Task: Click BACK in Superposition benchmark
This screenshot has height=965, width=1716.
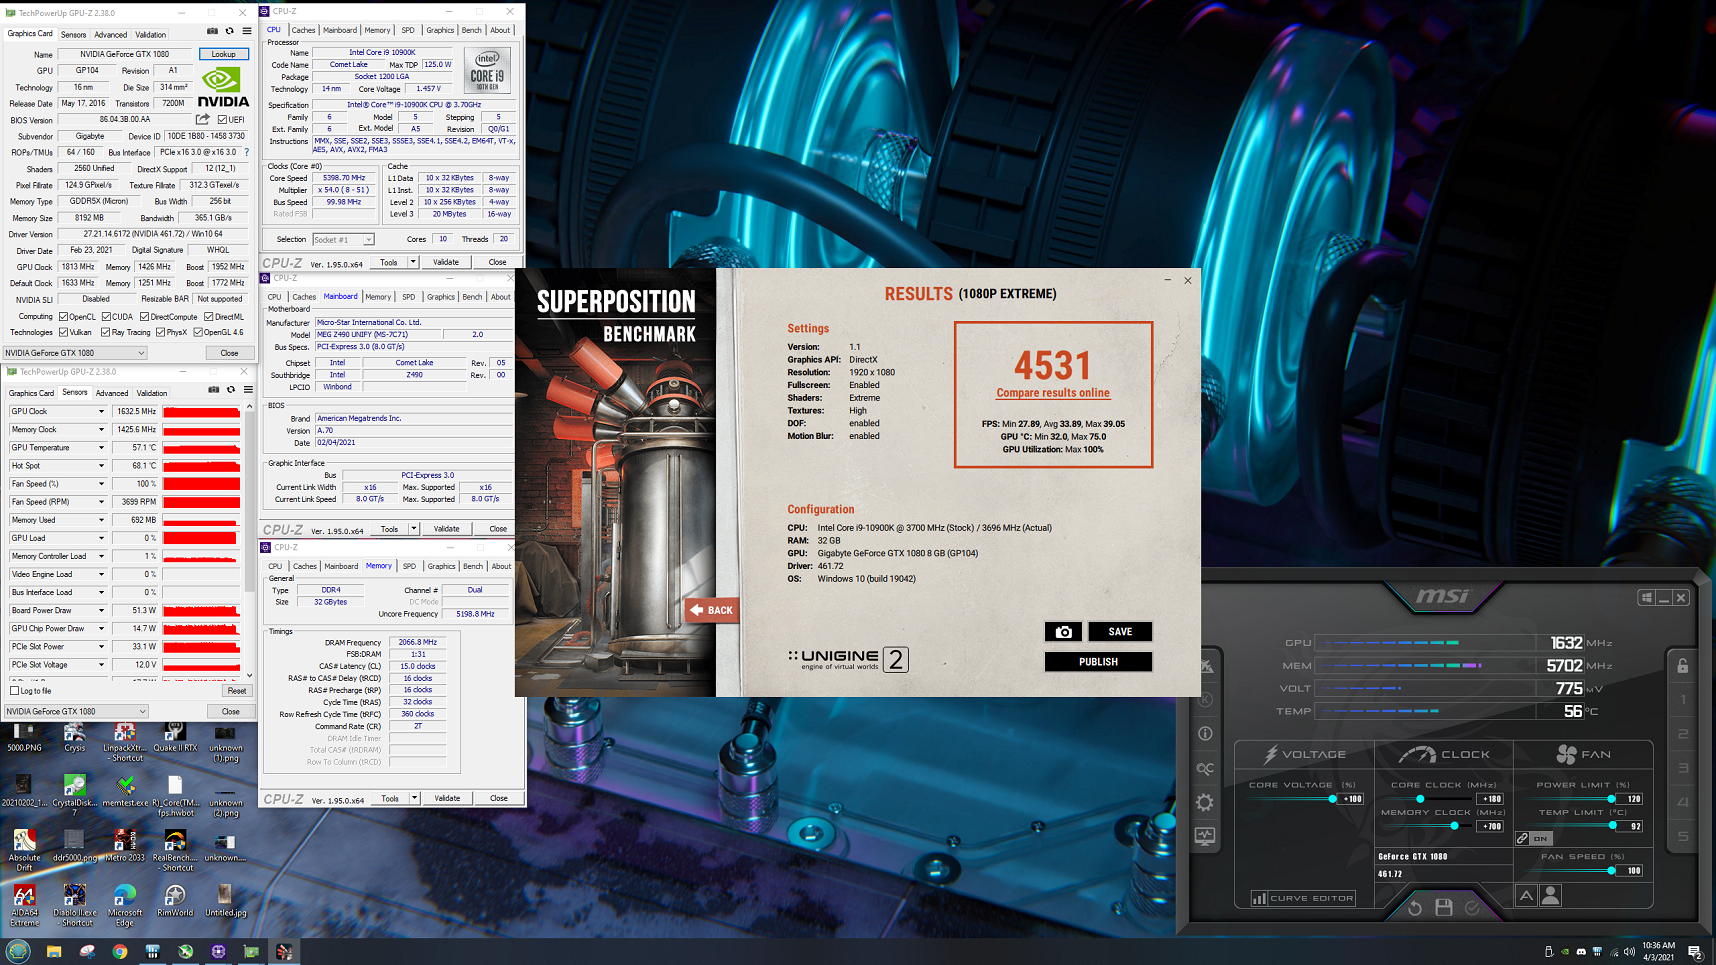Action: pos(713,610)
